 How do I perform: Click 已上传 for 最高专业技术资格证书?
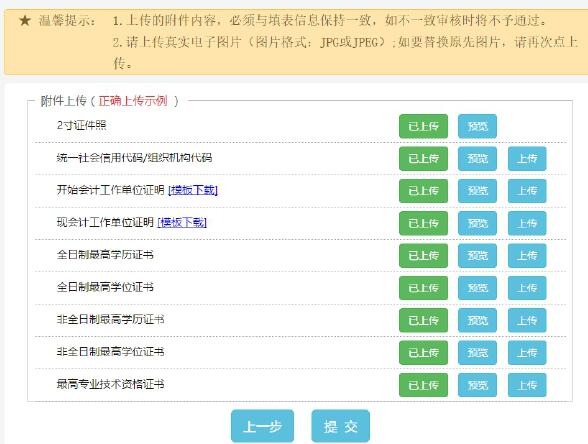point(423,385)
